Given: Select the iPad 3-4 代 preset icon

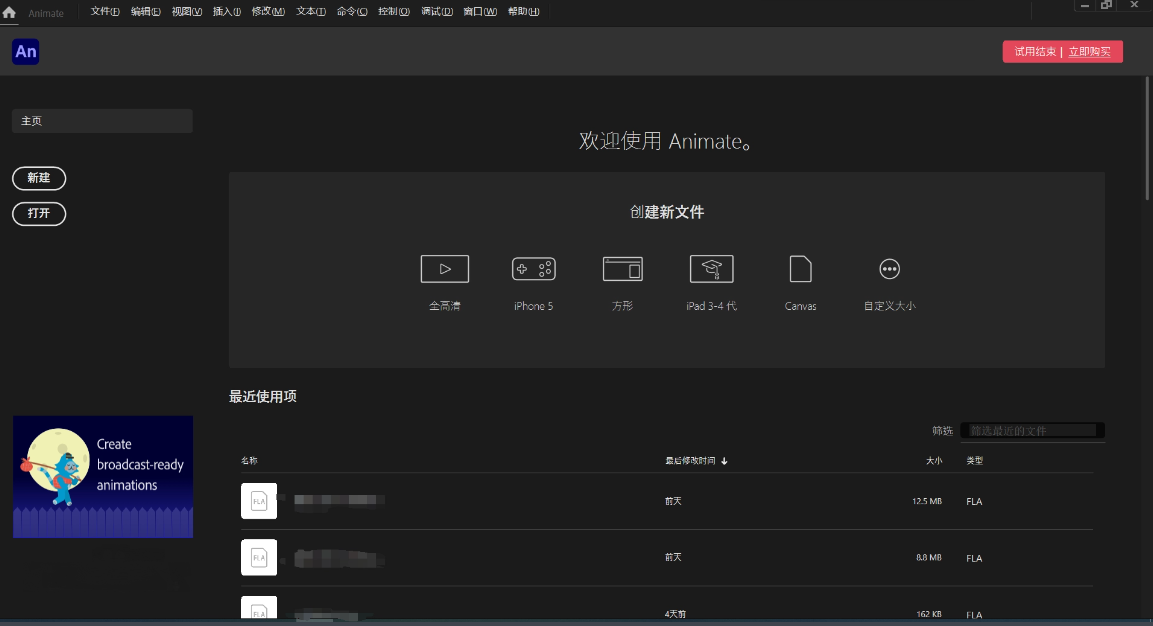Looking at the screenshot, I should (711, 268).
